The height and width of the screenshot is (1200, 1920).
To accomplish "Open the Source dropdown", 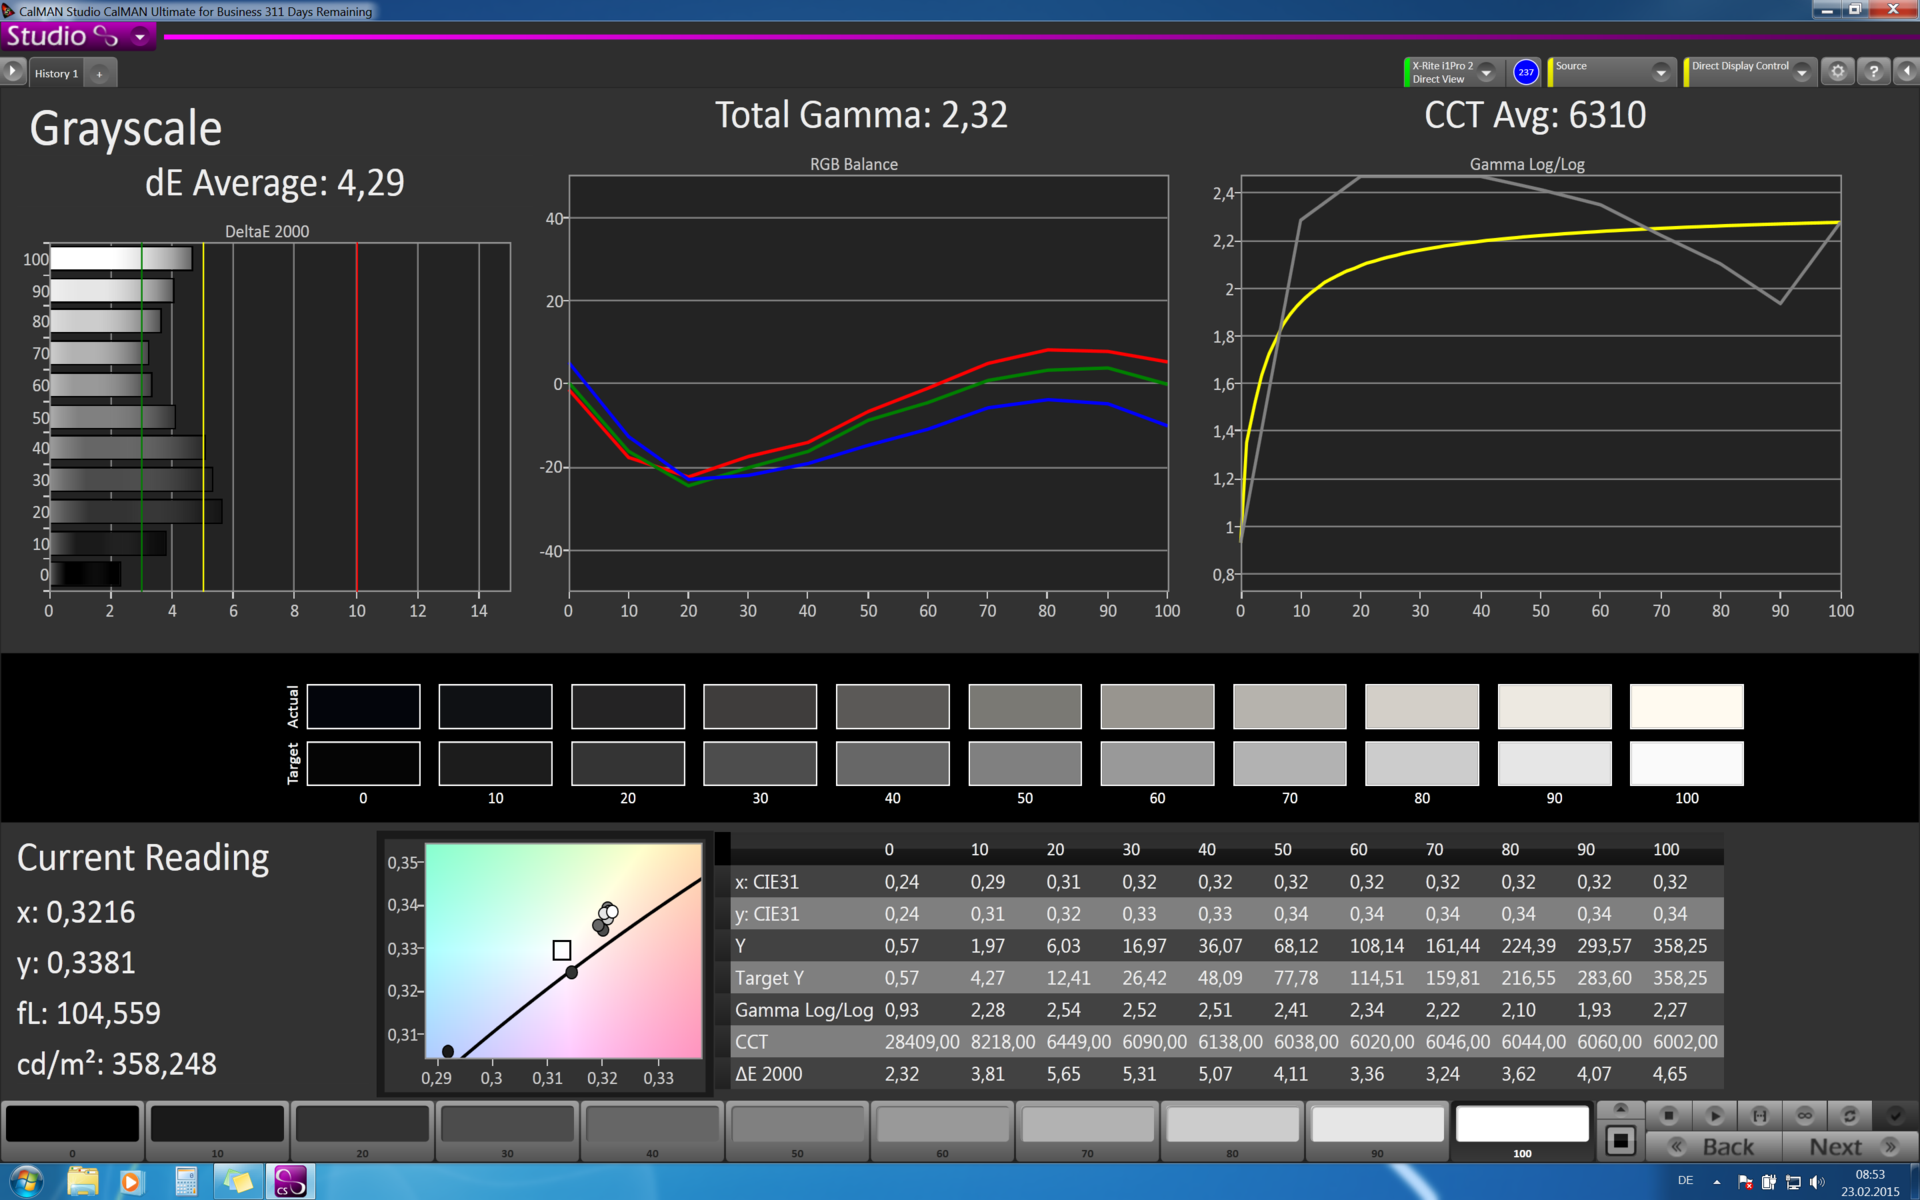I will coord(1660,72).
